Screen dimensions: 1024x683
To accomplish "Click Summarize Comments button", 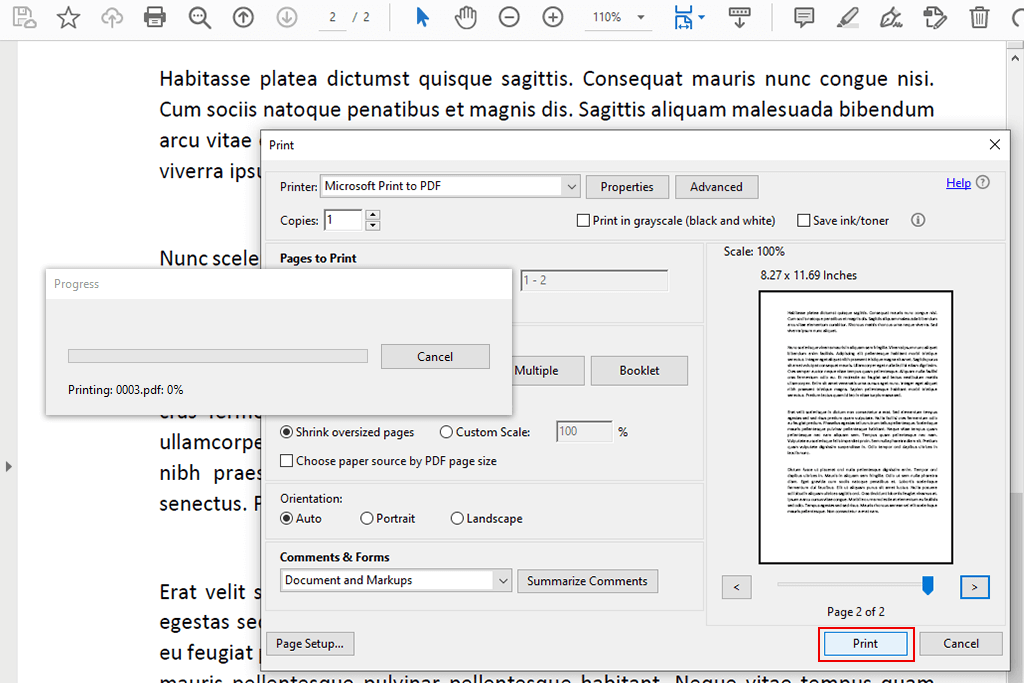I will pyautogui.click(x=587, y=580).
